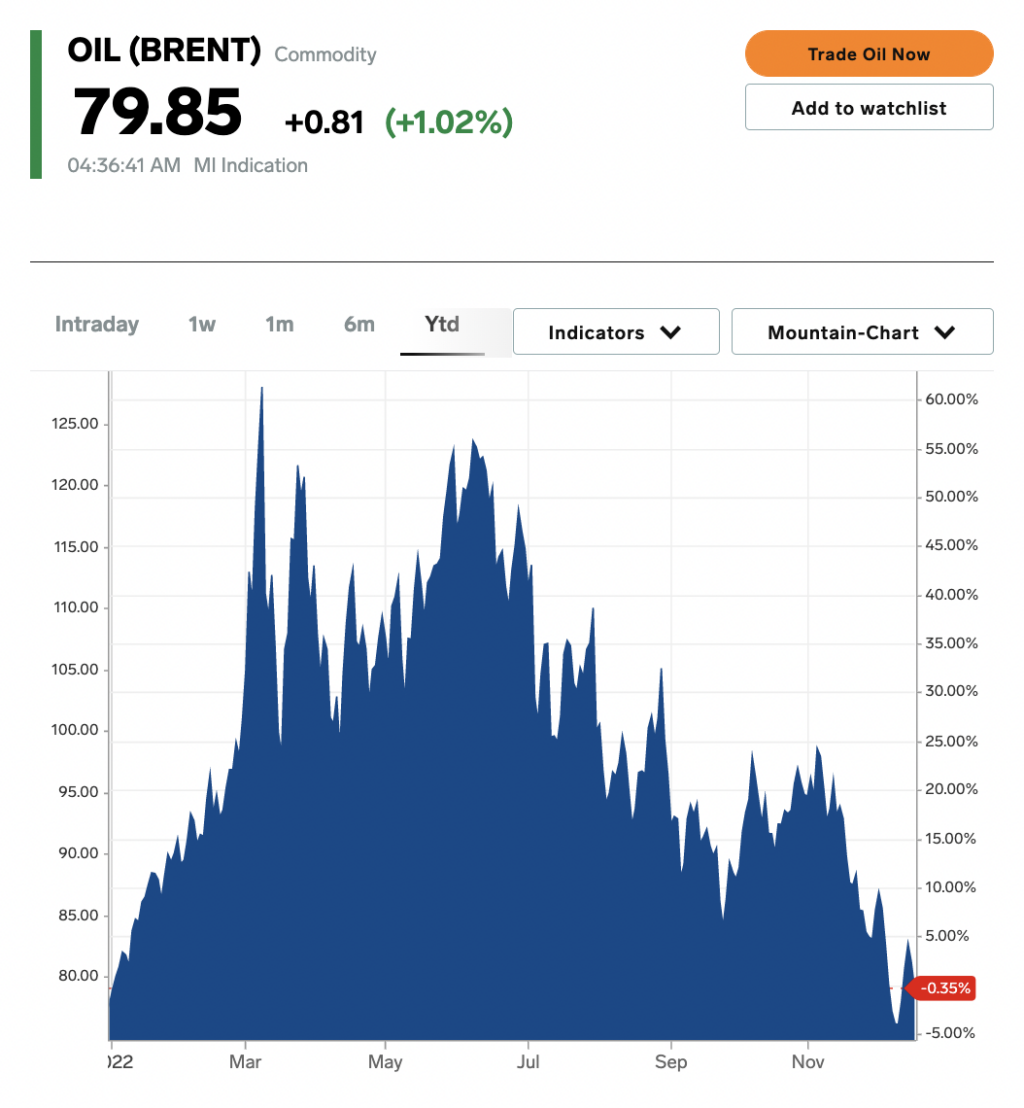This screenshot has height=1108, width=1024.
Task: Select the Ytd tab
Action: tap(442, 324)
